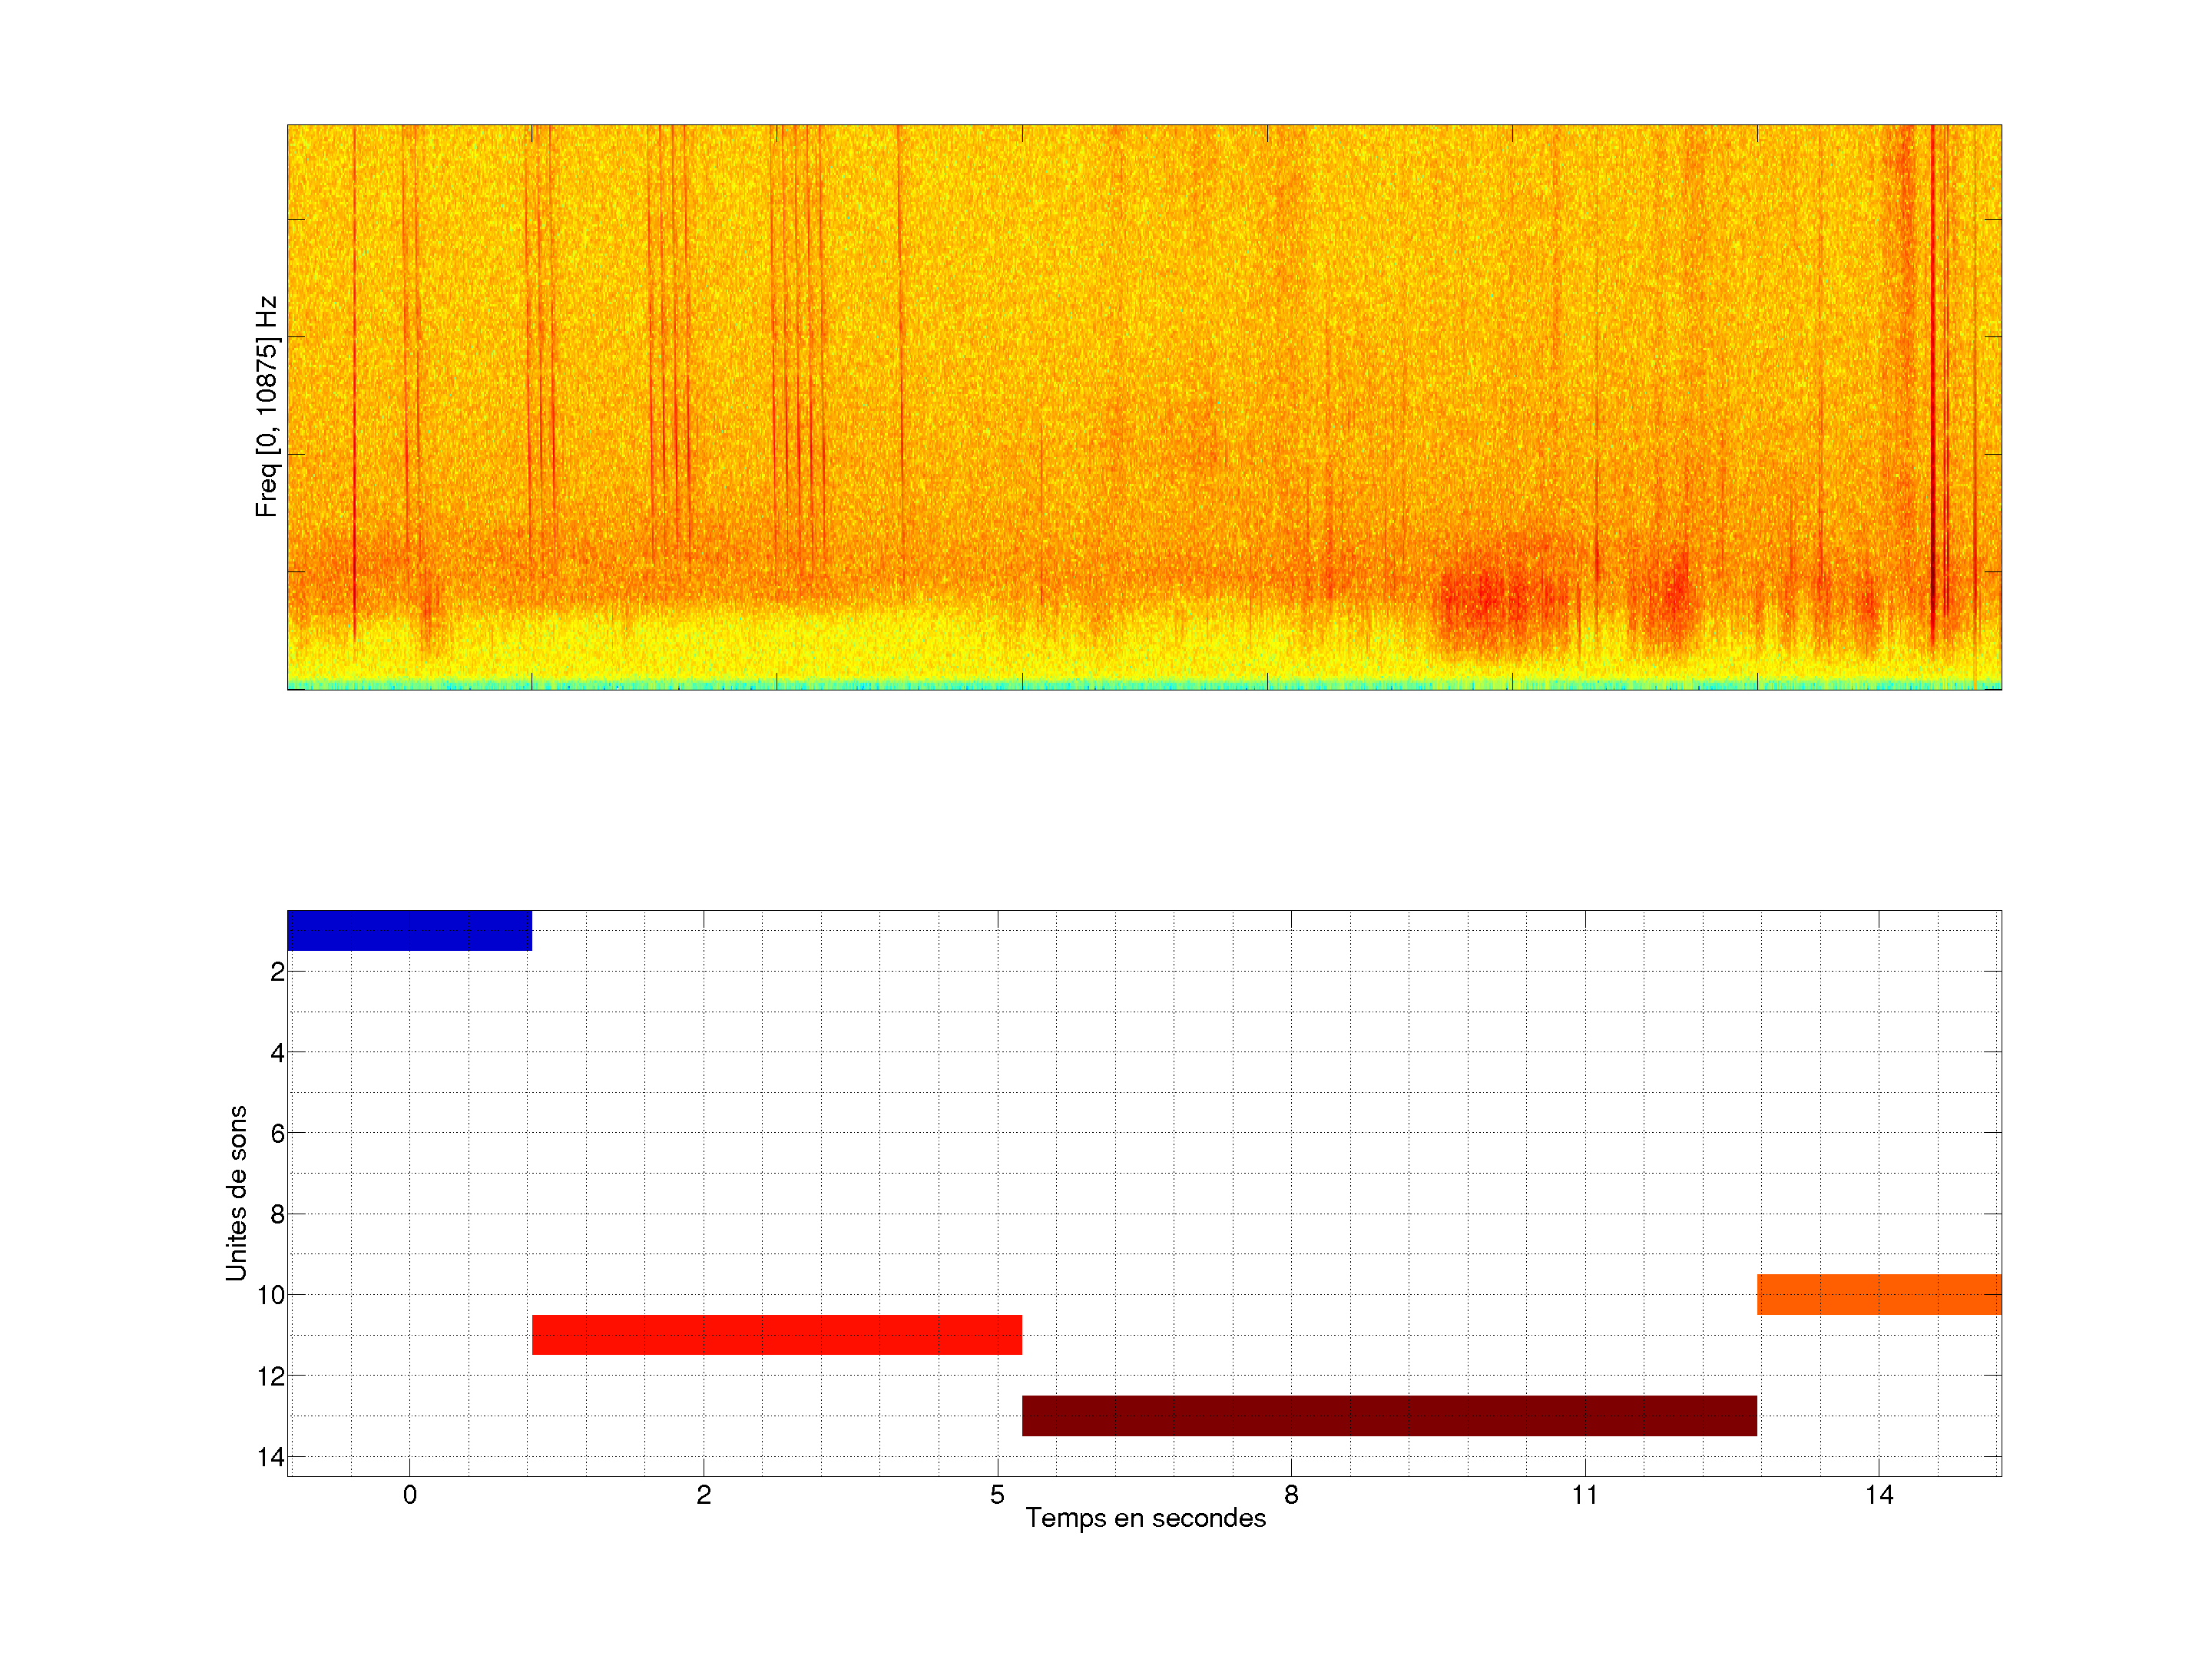Click the x-axis tick label 5
Image resolution: width=2212 pixels, height=1659 pixels.
point(997,1495)
